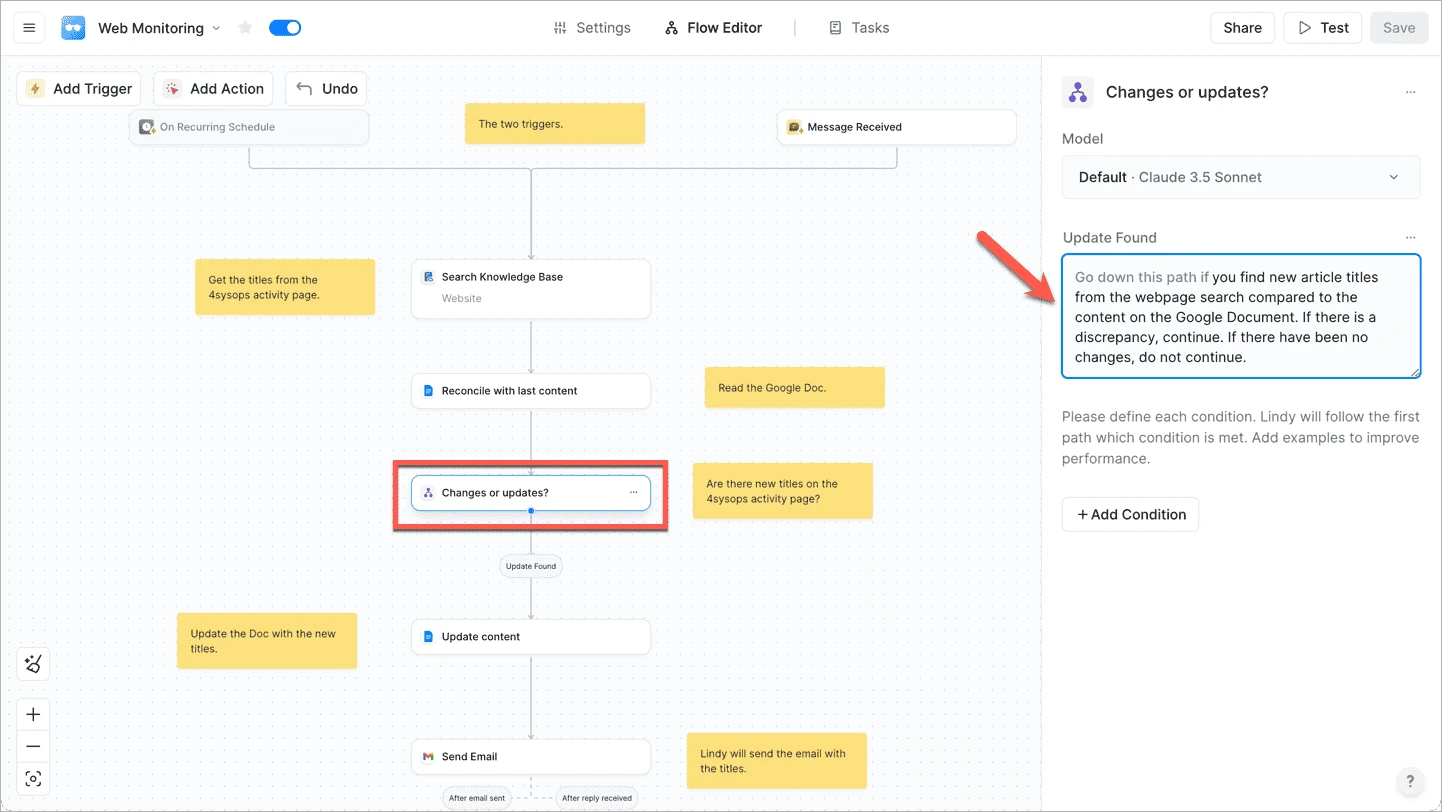The width and height of the screenshot is (1442, 812).
Task: Click the ellipsis beside Update Found
Action: pos(1410,237)
